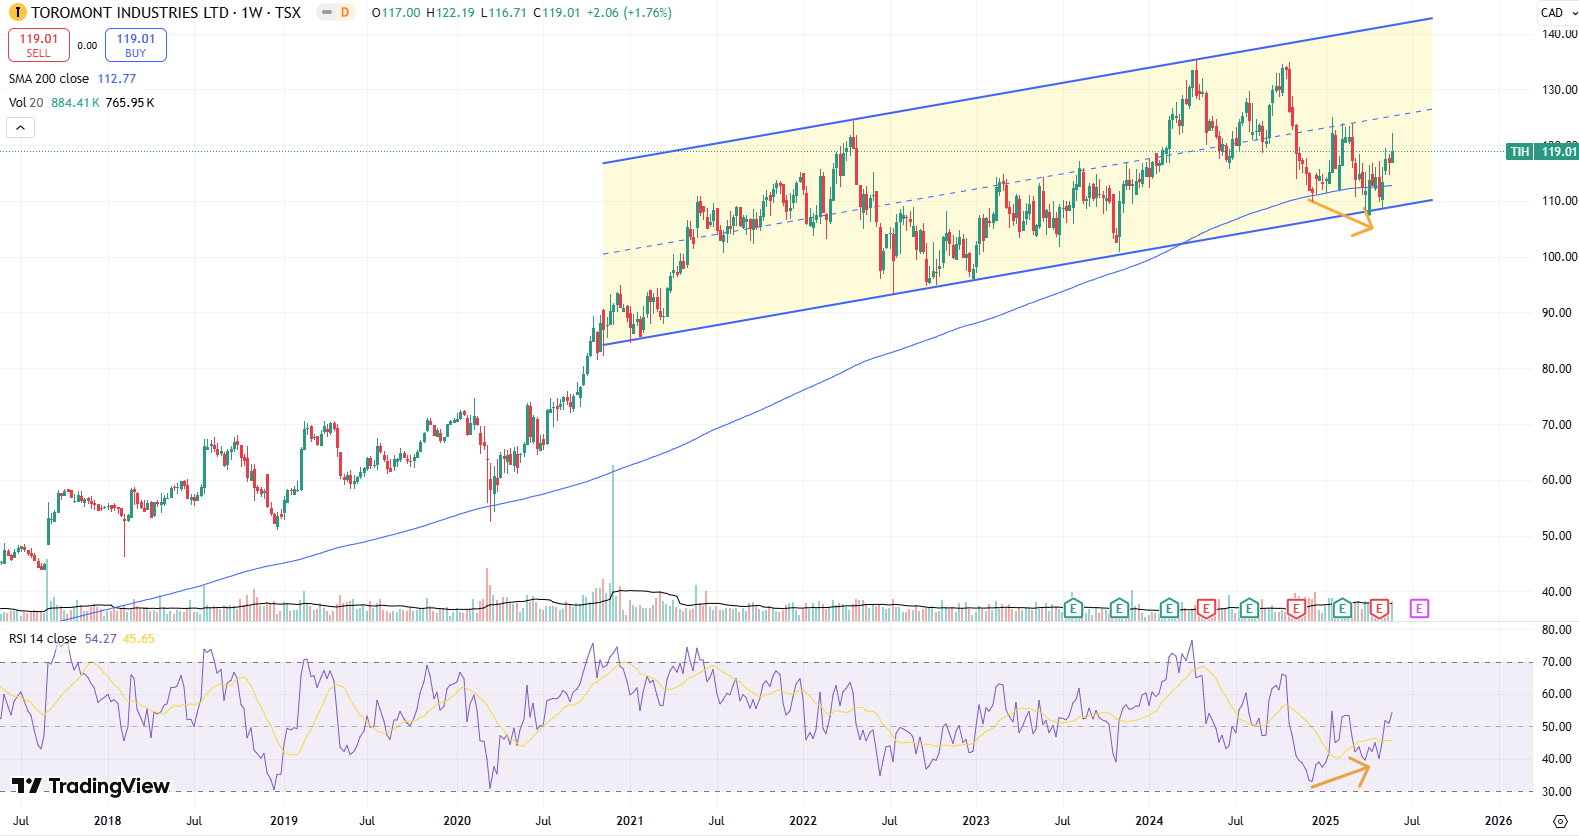Click the 0.00 spread value

click(88, 46)
